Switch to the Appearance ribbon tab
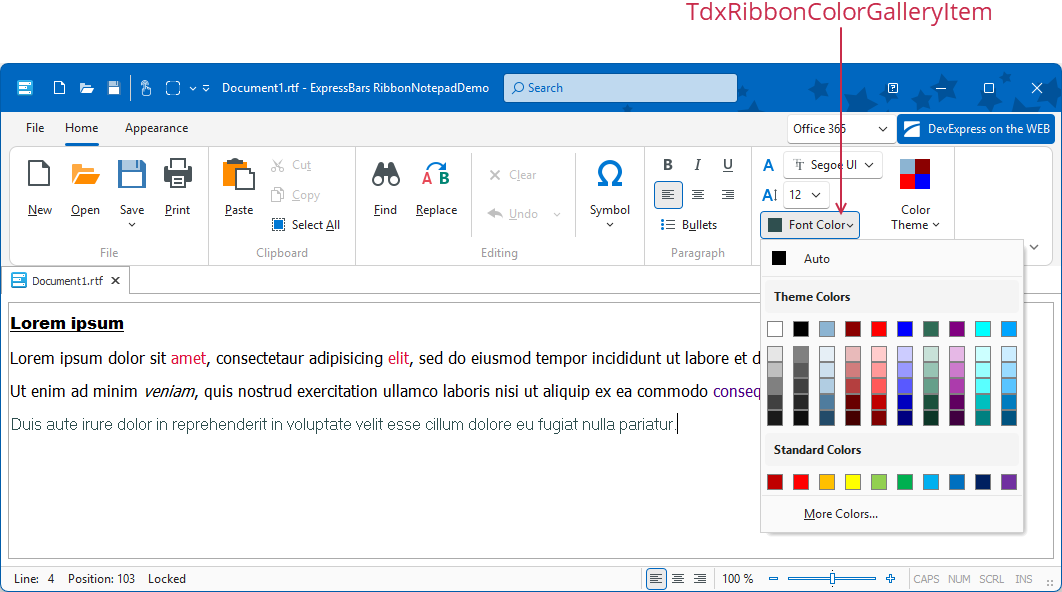 (156, 128)
